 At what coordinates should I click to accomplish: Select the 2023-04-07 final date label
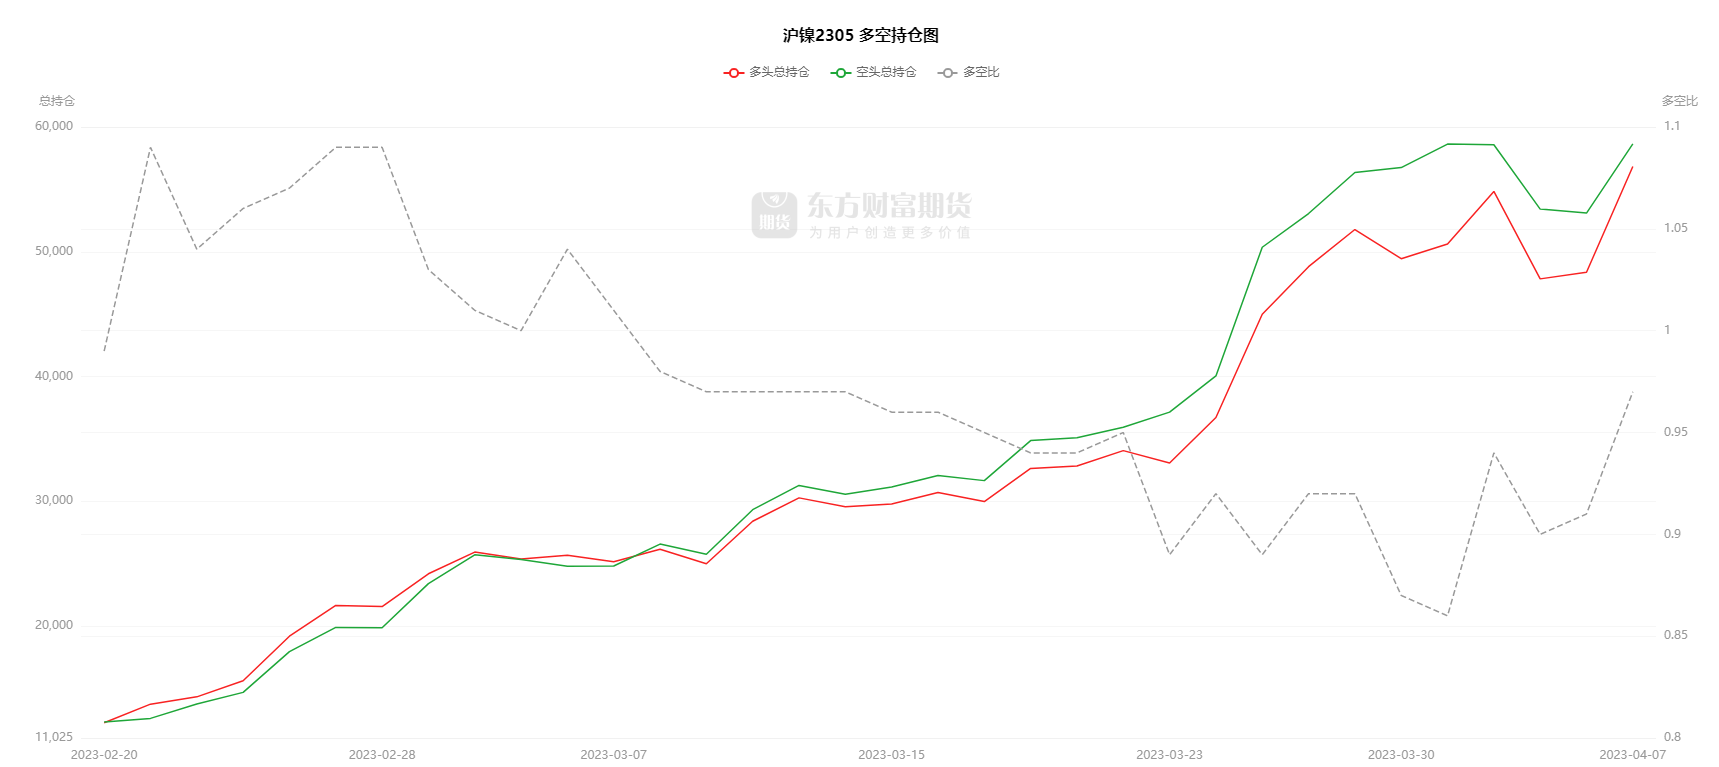(x=1632, y=755)
